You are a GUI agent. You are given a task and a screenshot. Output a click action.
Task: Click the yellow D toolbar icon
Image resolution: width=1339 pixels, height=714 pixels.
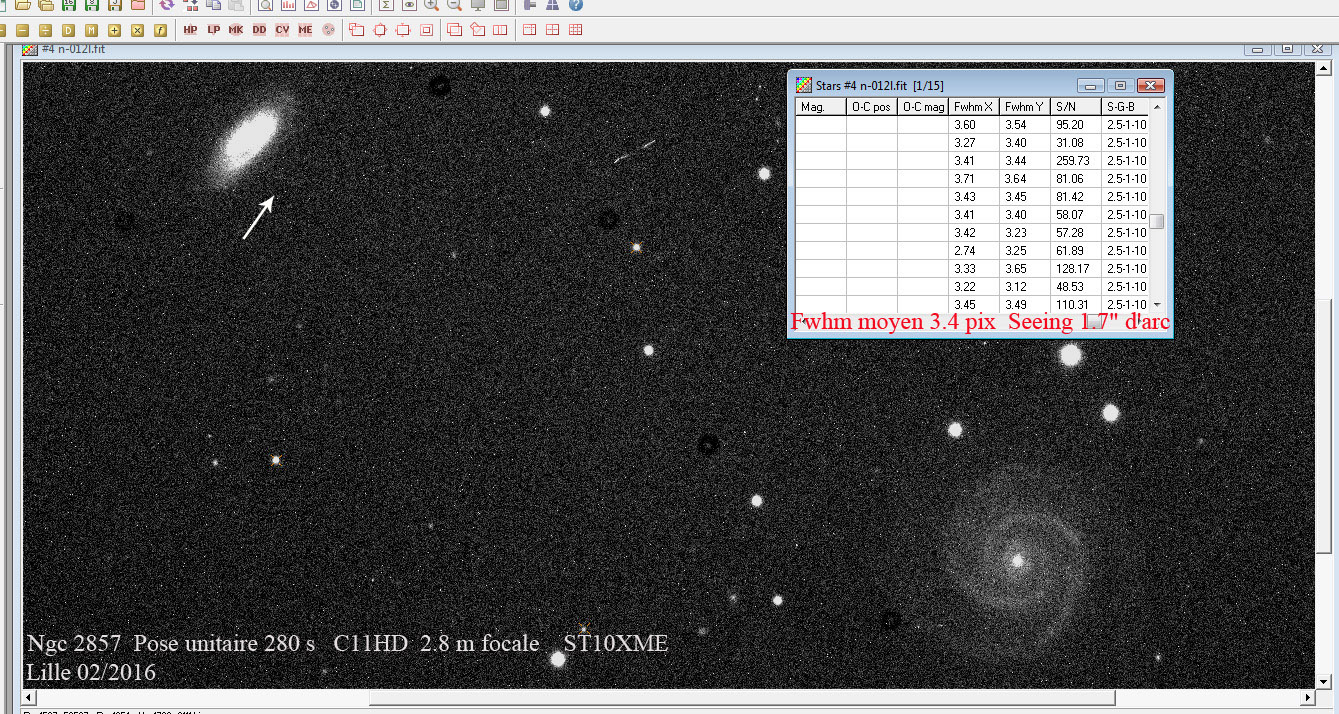(x=68, y=30)
